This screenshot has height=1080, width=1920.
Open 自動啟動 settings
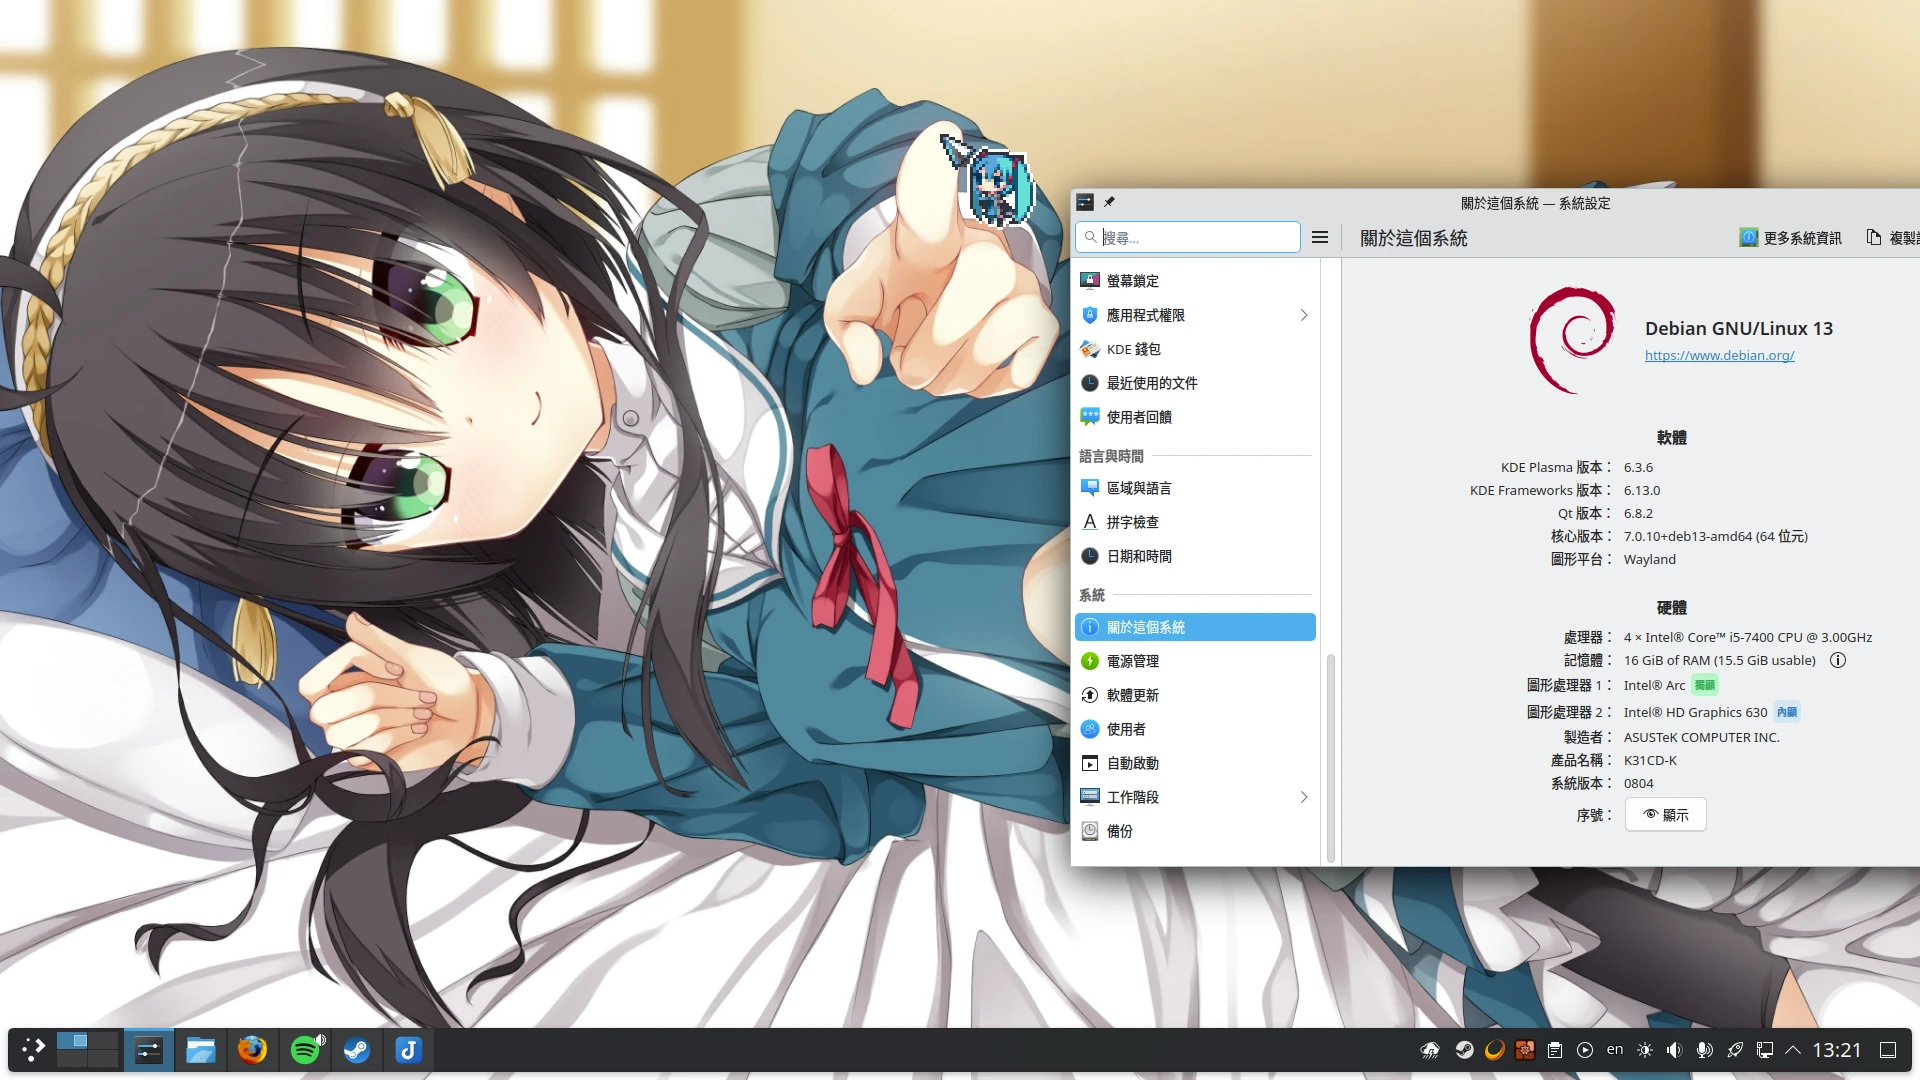(1195, 763)
